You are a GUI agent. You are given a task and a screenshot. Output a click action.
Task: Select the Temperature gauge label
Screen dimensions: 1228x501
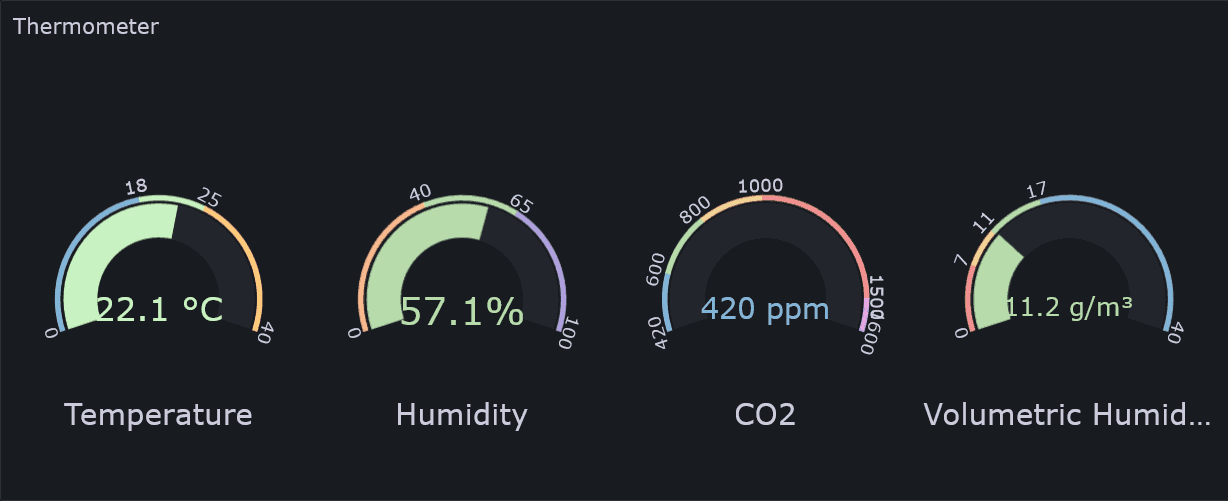pos(158,415)
